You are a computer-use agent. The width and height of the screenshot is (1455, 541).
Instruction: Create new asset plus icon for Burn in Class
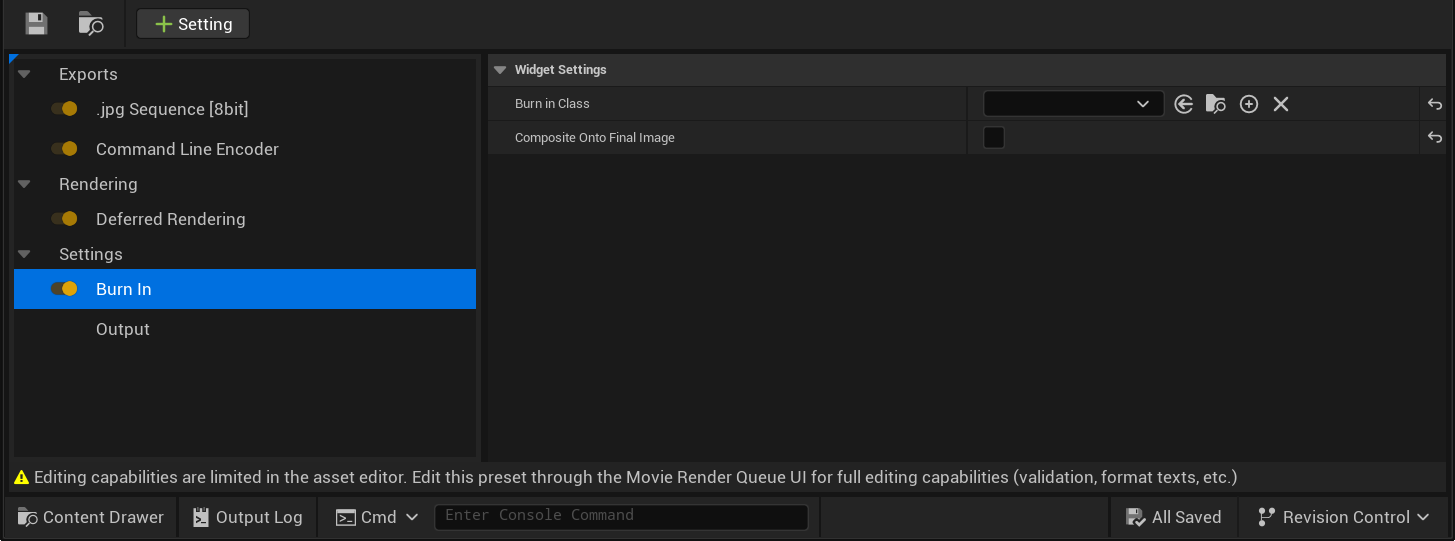pyautogui.click(x=1248, y=104)
